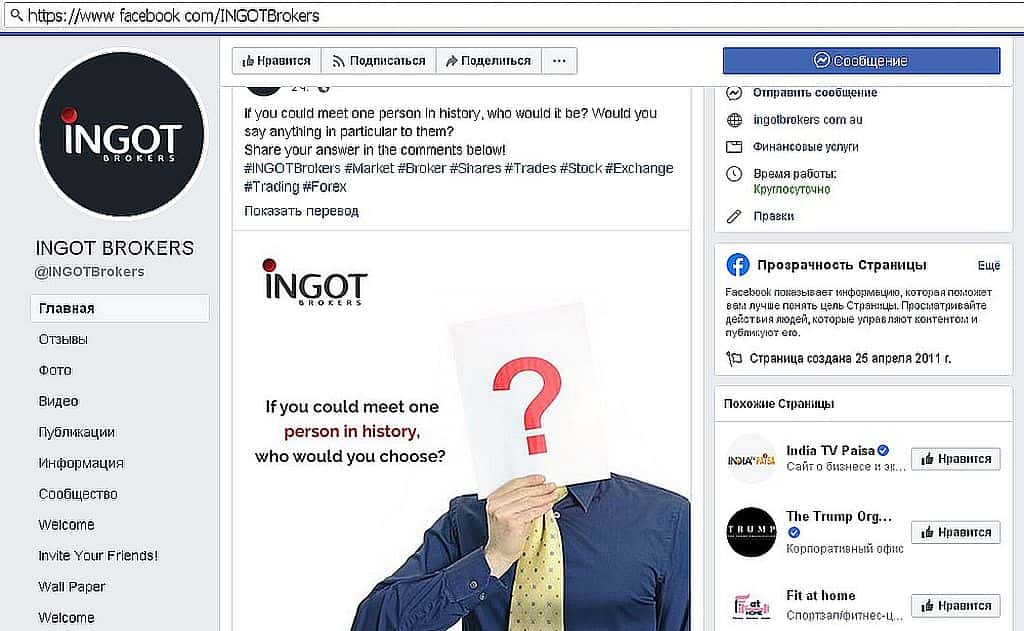Viewport: 1024px width, 631px height.
Task: Click the Похожие Страницы heading
Action: point(779,404)
